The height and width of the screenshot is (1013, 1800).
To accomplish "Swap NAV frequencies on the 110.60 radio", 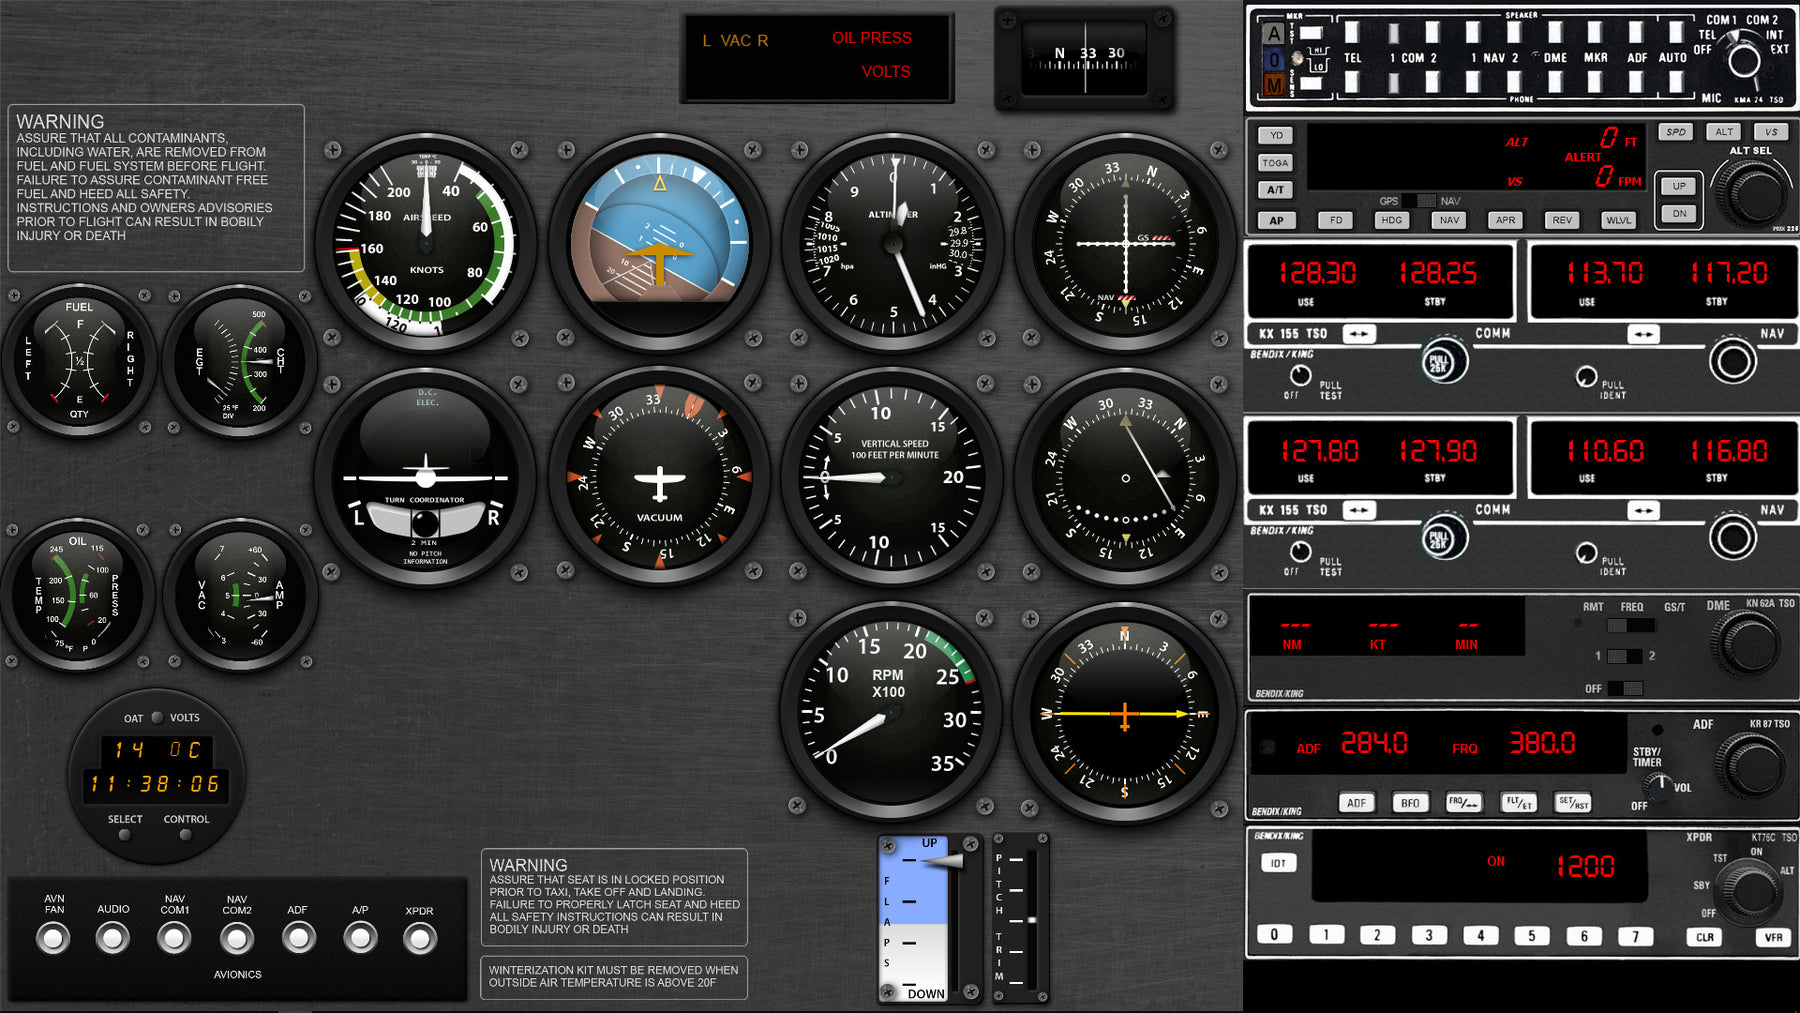I will [1643, 510].
